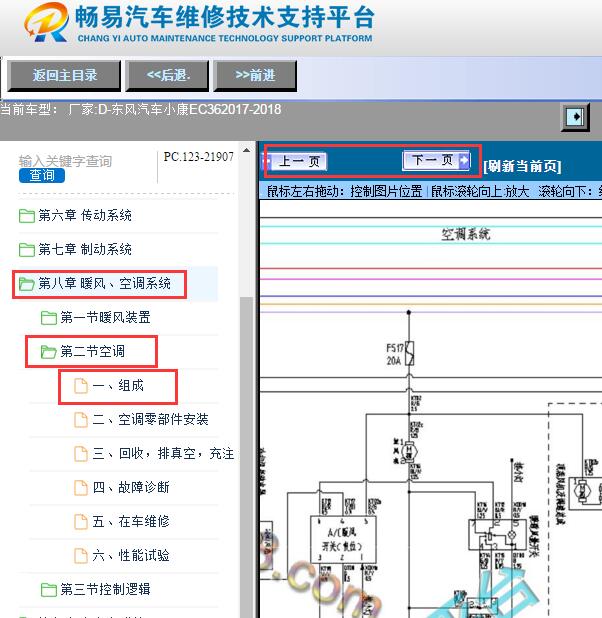Open 三、回收,排真空,充注 page
The height and width of the screenshot is (618, 602).
click(163, 454)
